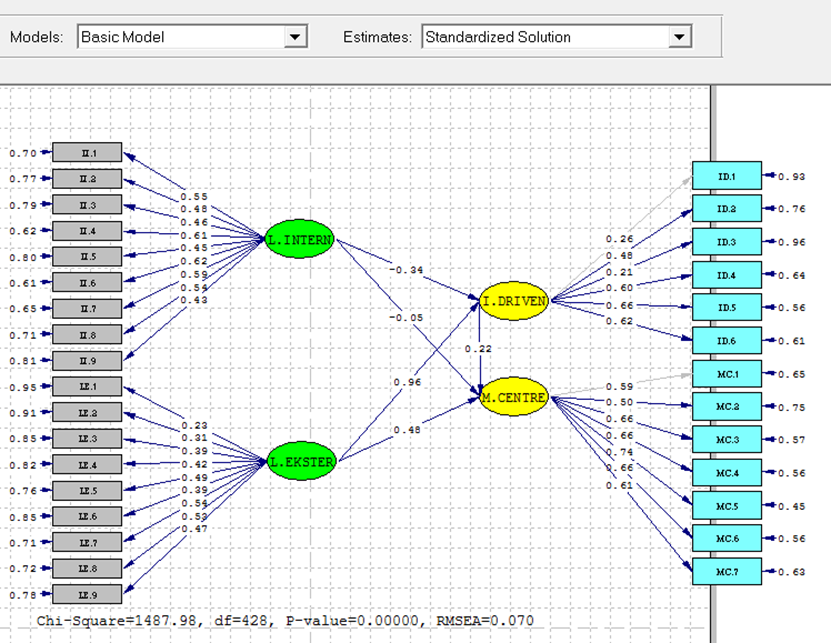Select the L.EKSTER latent variable ellipse
This screenshot has height=643, width=831.
click(302, 462)
